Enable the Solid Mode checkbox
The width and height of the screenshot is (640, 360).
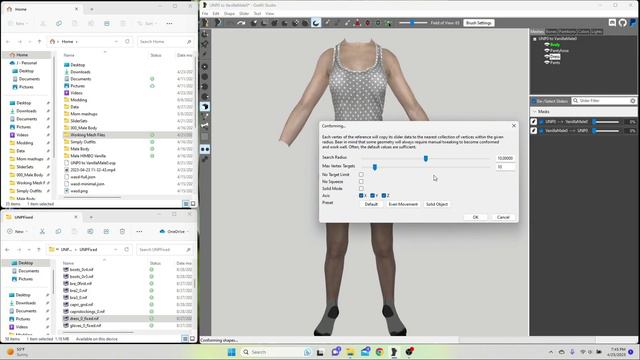(x=361, y=188)
